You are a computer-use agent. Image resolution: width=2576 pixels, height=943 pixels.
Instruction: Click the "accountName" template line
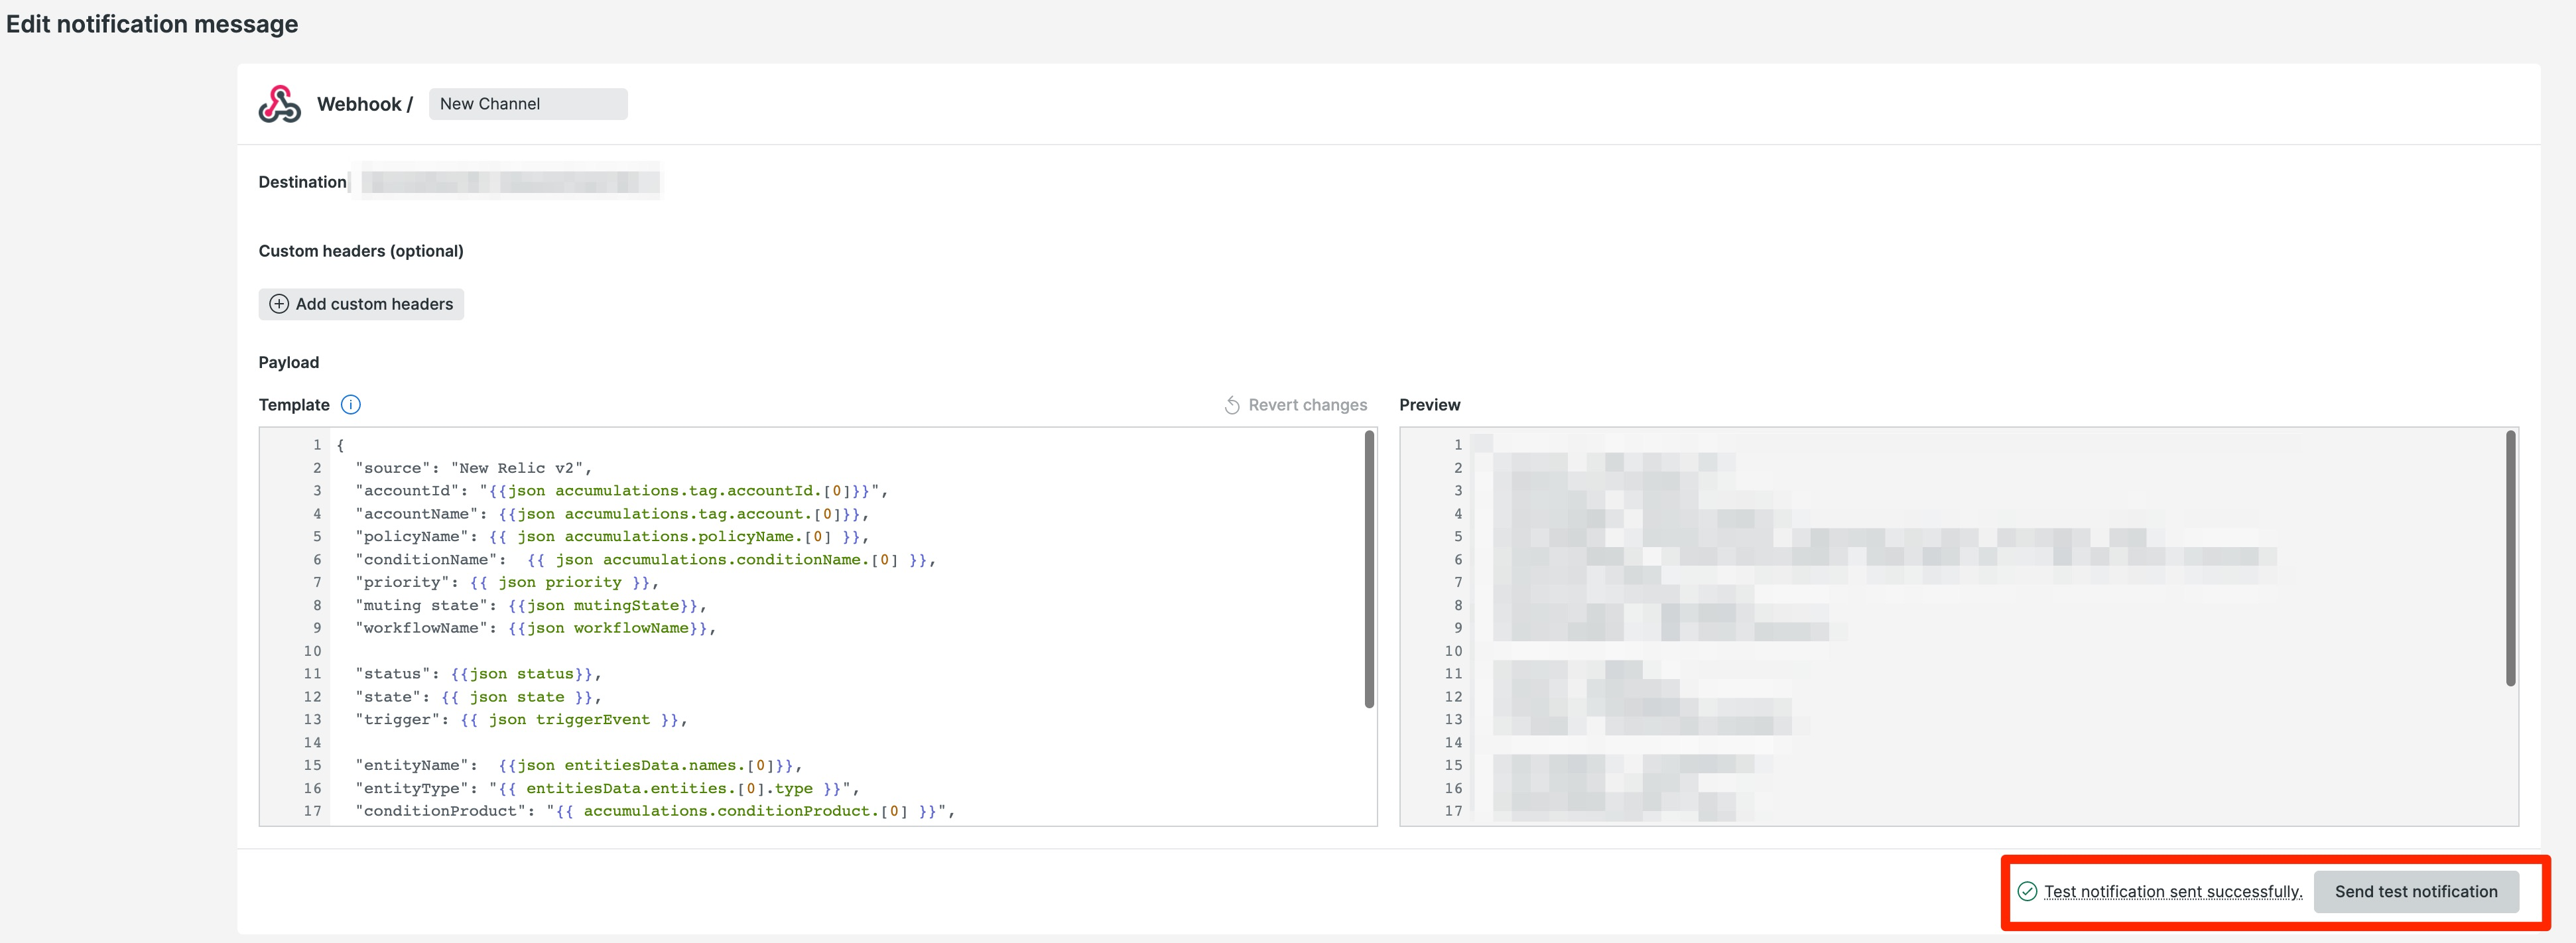[x=612, y=514]
